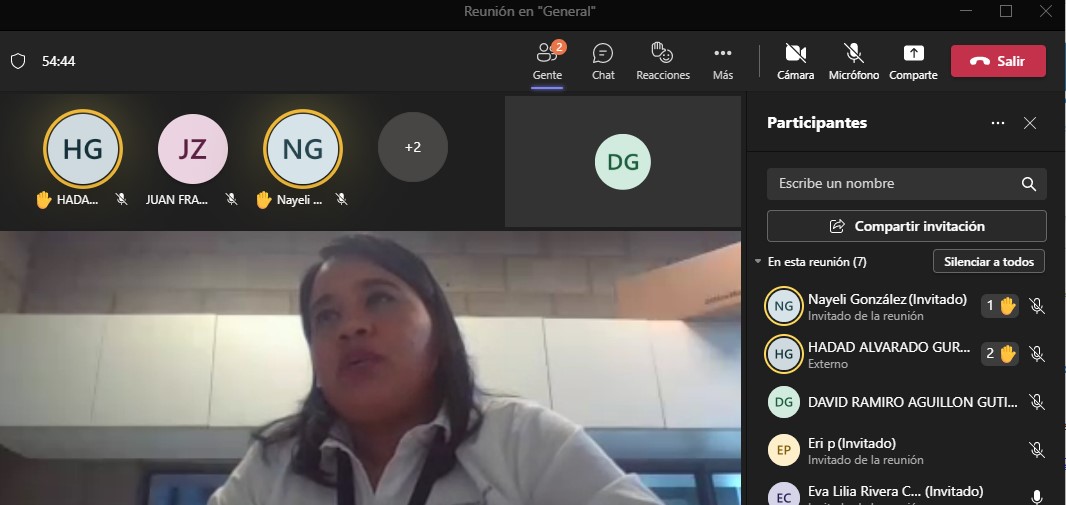Click HADAD tile muted mic icon
Screen dimensions: 1066x505
pos(122,199)
